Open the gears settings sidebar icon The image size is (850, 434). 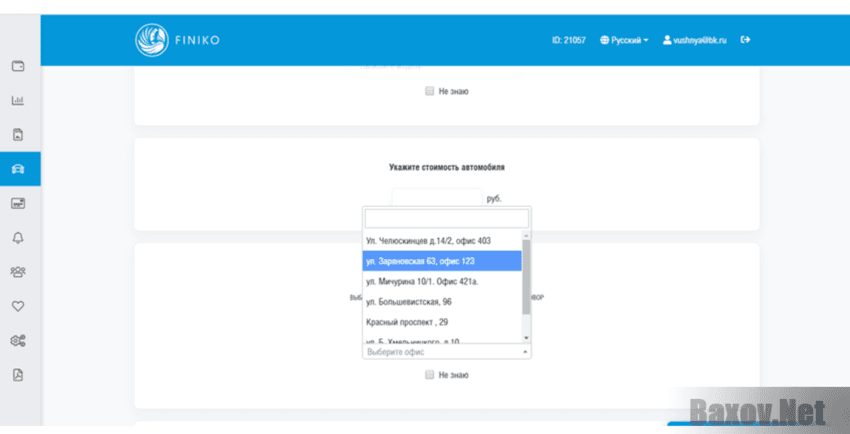18,340
